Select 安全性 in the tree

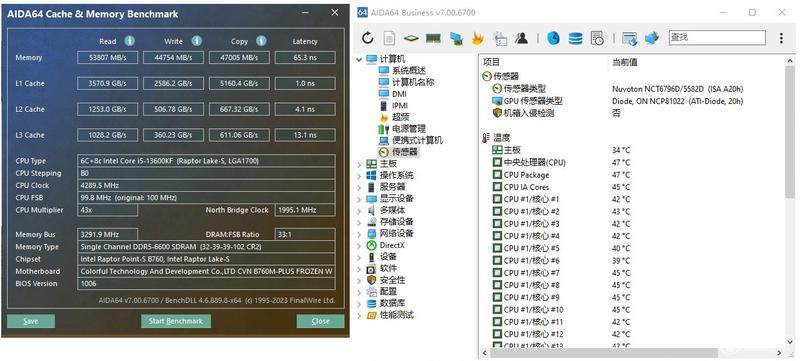(x=392, y=280)
